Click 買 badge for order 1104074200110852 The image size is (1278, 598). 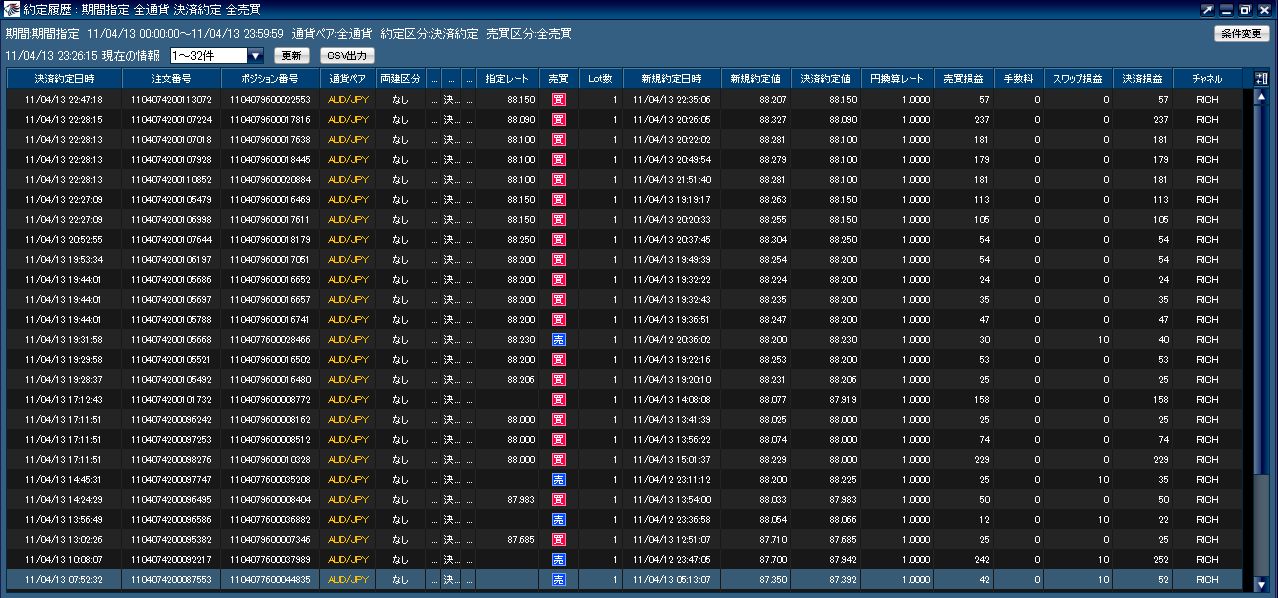(559, 180)
